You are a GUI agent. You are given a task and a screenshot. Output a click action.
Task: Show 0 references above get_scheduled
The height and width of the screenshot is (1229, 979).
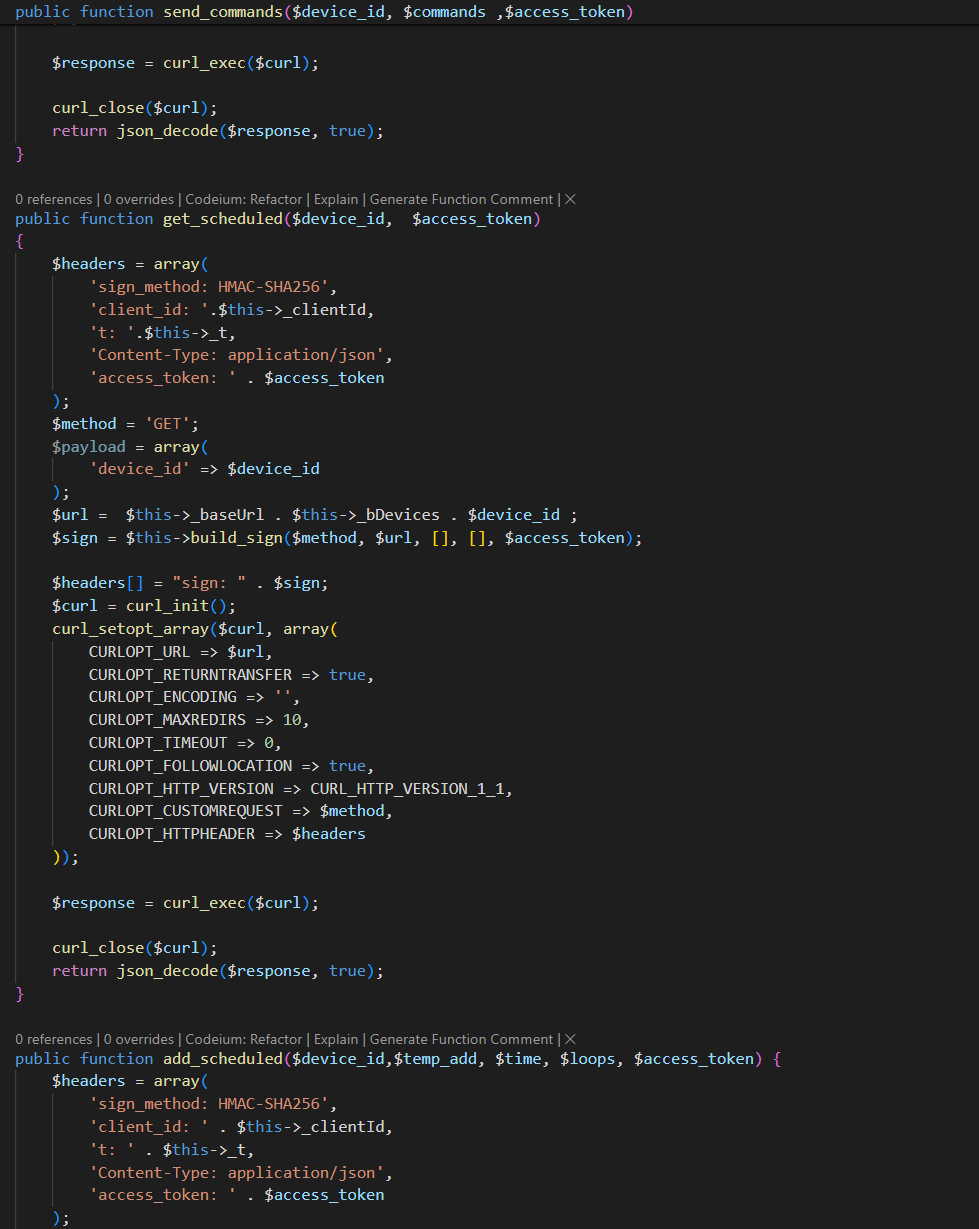pos(55,199)
